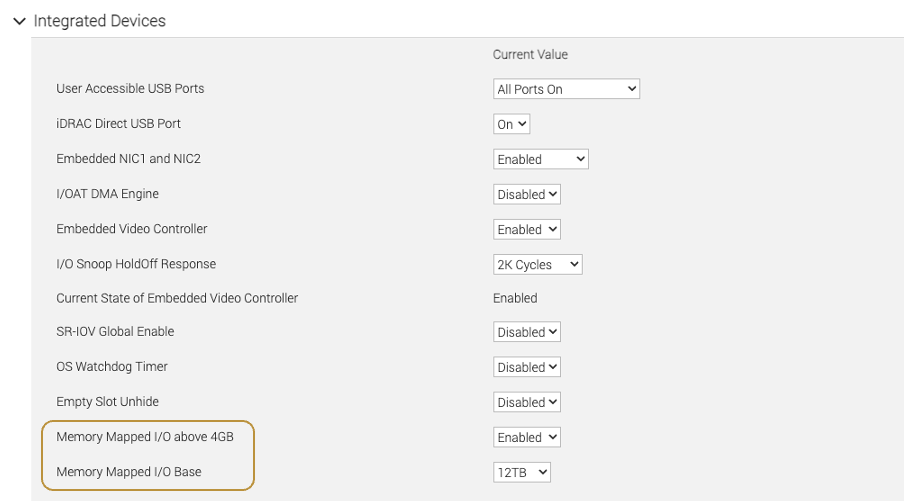Click the OS Watchdog Timer label

coord(112,367)
